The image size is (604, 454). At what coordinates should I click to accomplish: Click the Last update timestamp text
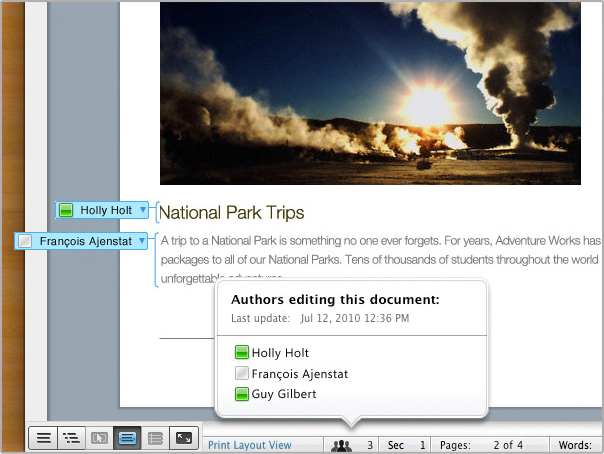[x=320, y=318]
